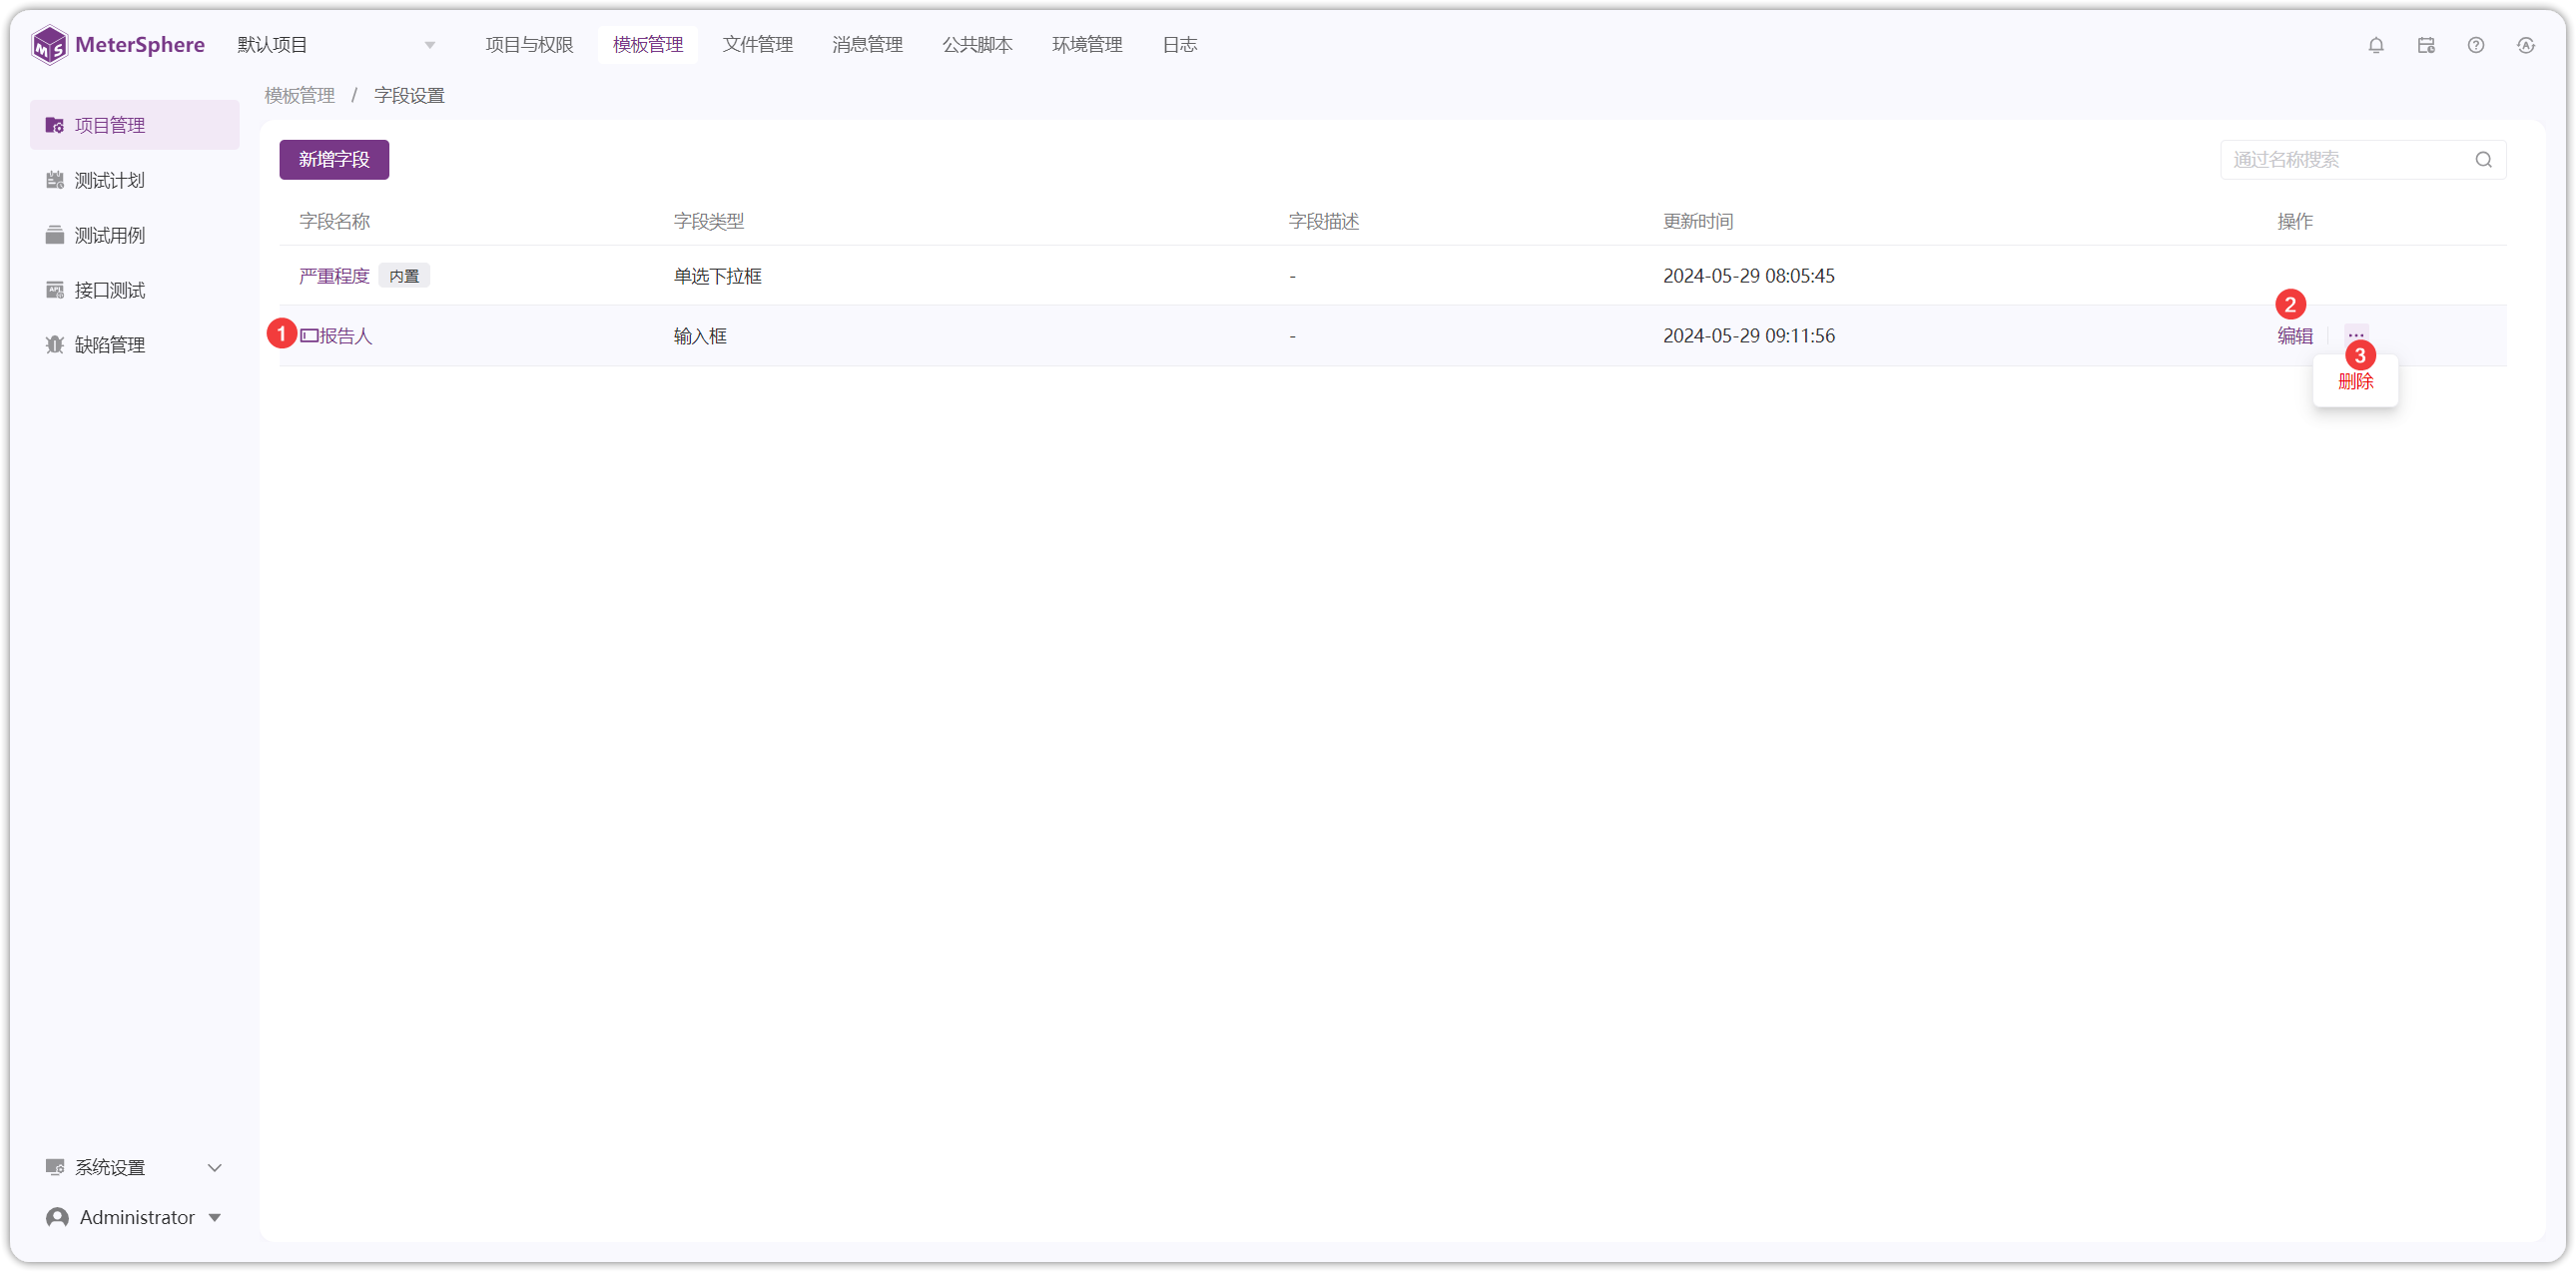Click the language switch icon

click(x=2526, y=45)
